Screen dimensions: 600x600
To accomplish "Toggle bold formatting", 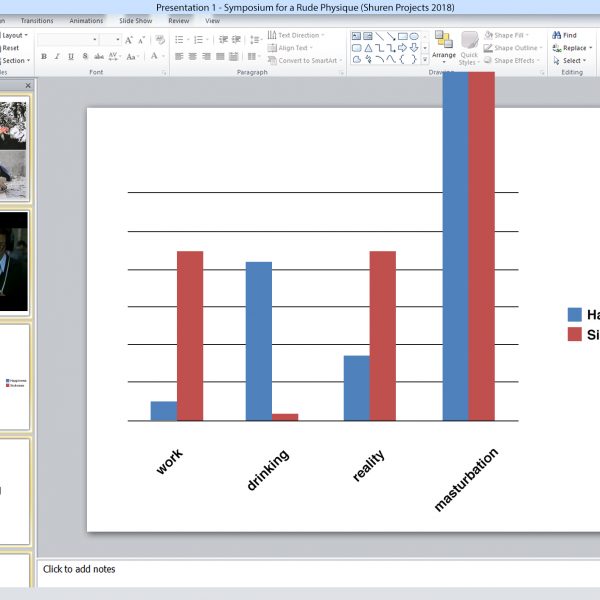I will coord(43,57).
